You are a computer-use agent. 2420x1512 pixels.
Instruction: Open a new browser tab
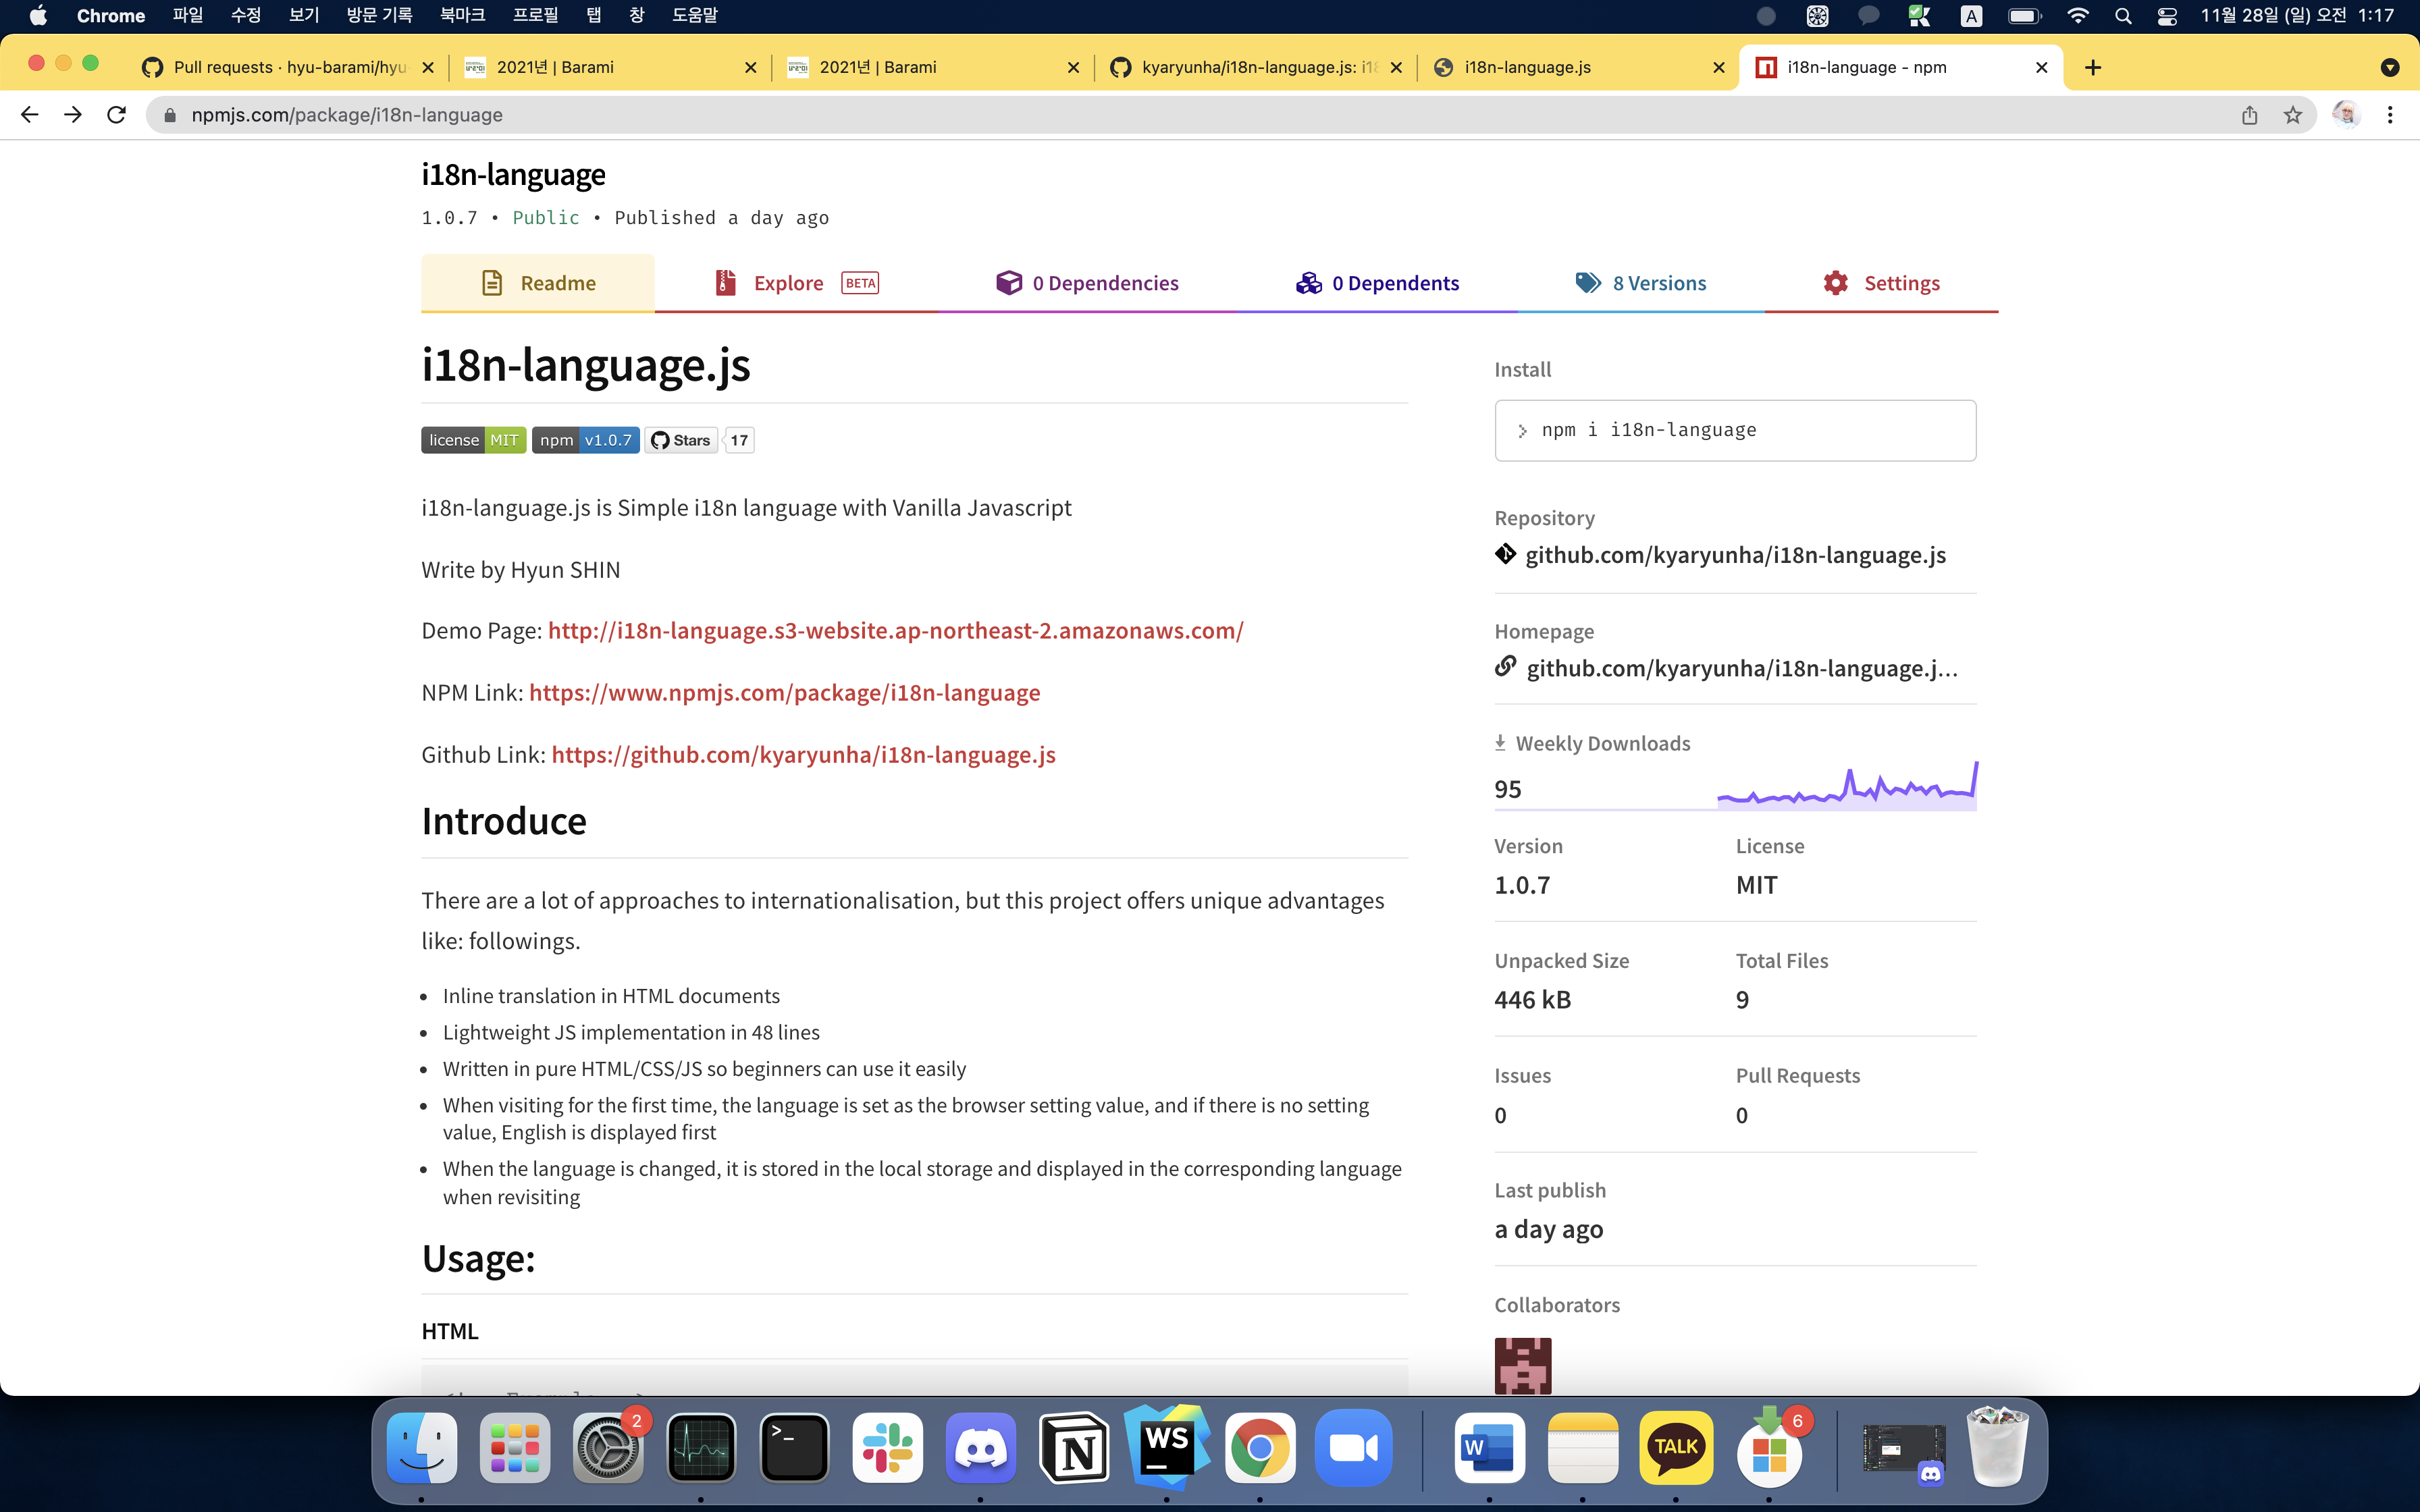point(2092,67)
